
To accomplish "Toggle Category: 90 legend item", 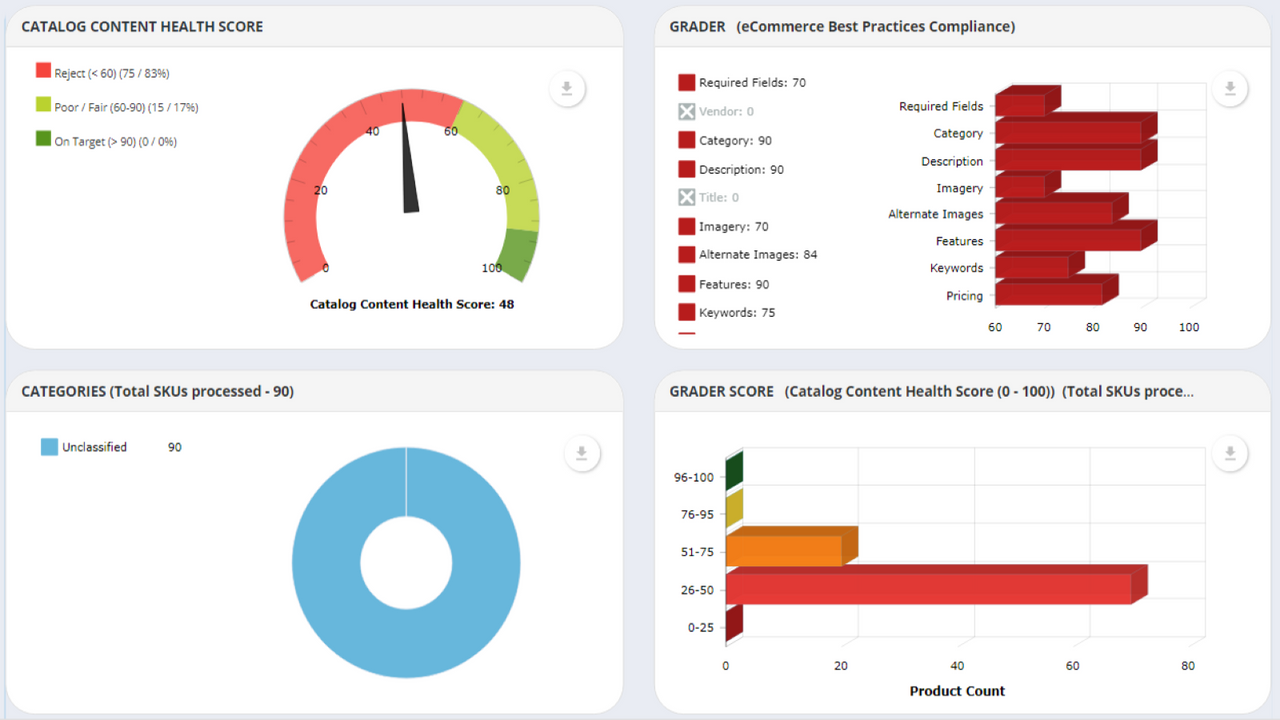I will (x=725, y=140).
